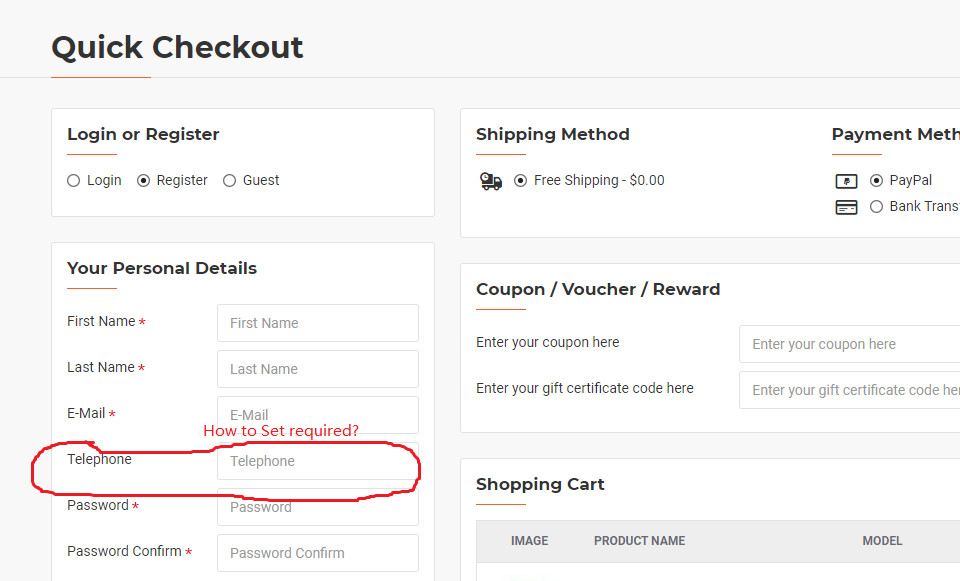This screenshot has height=581, width=960.
Task: Click the Password Confirm field
Action: point(318,553)
